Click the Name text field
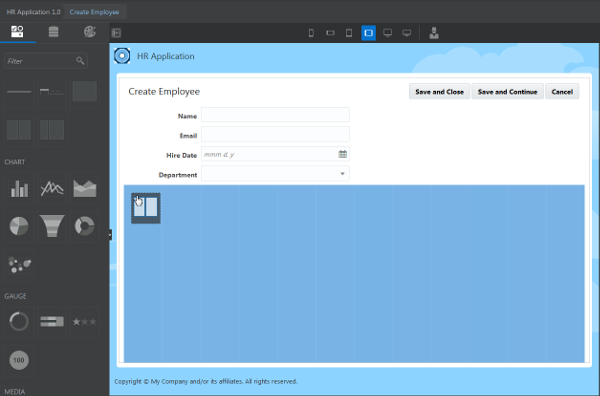This screenshot has width=600, height=396. click(x=275, y=115)
